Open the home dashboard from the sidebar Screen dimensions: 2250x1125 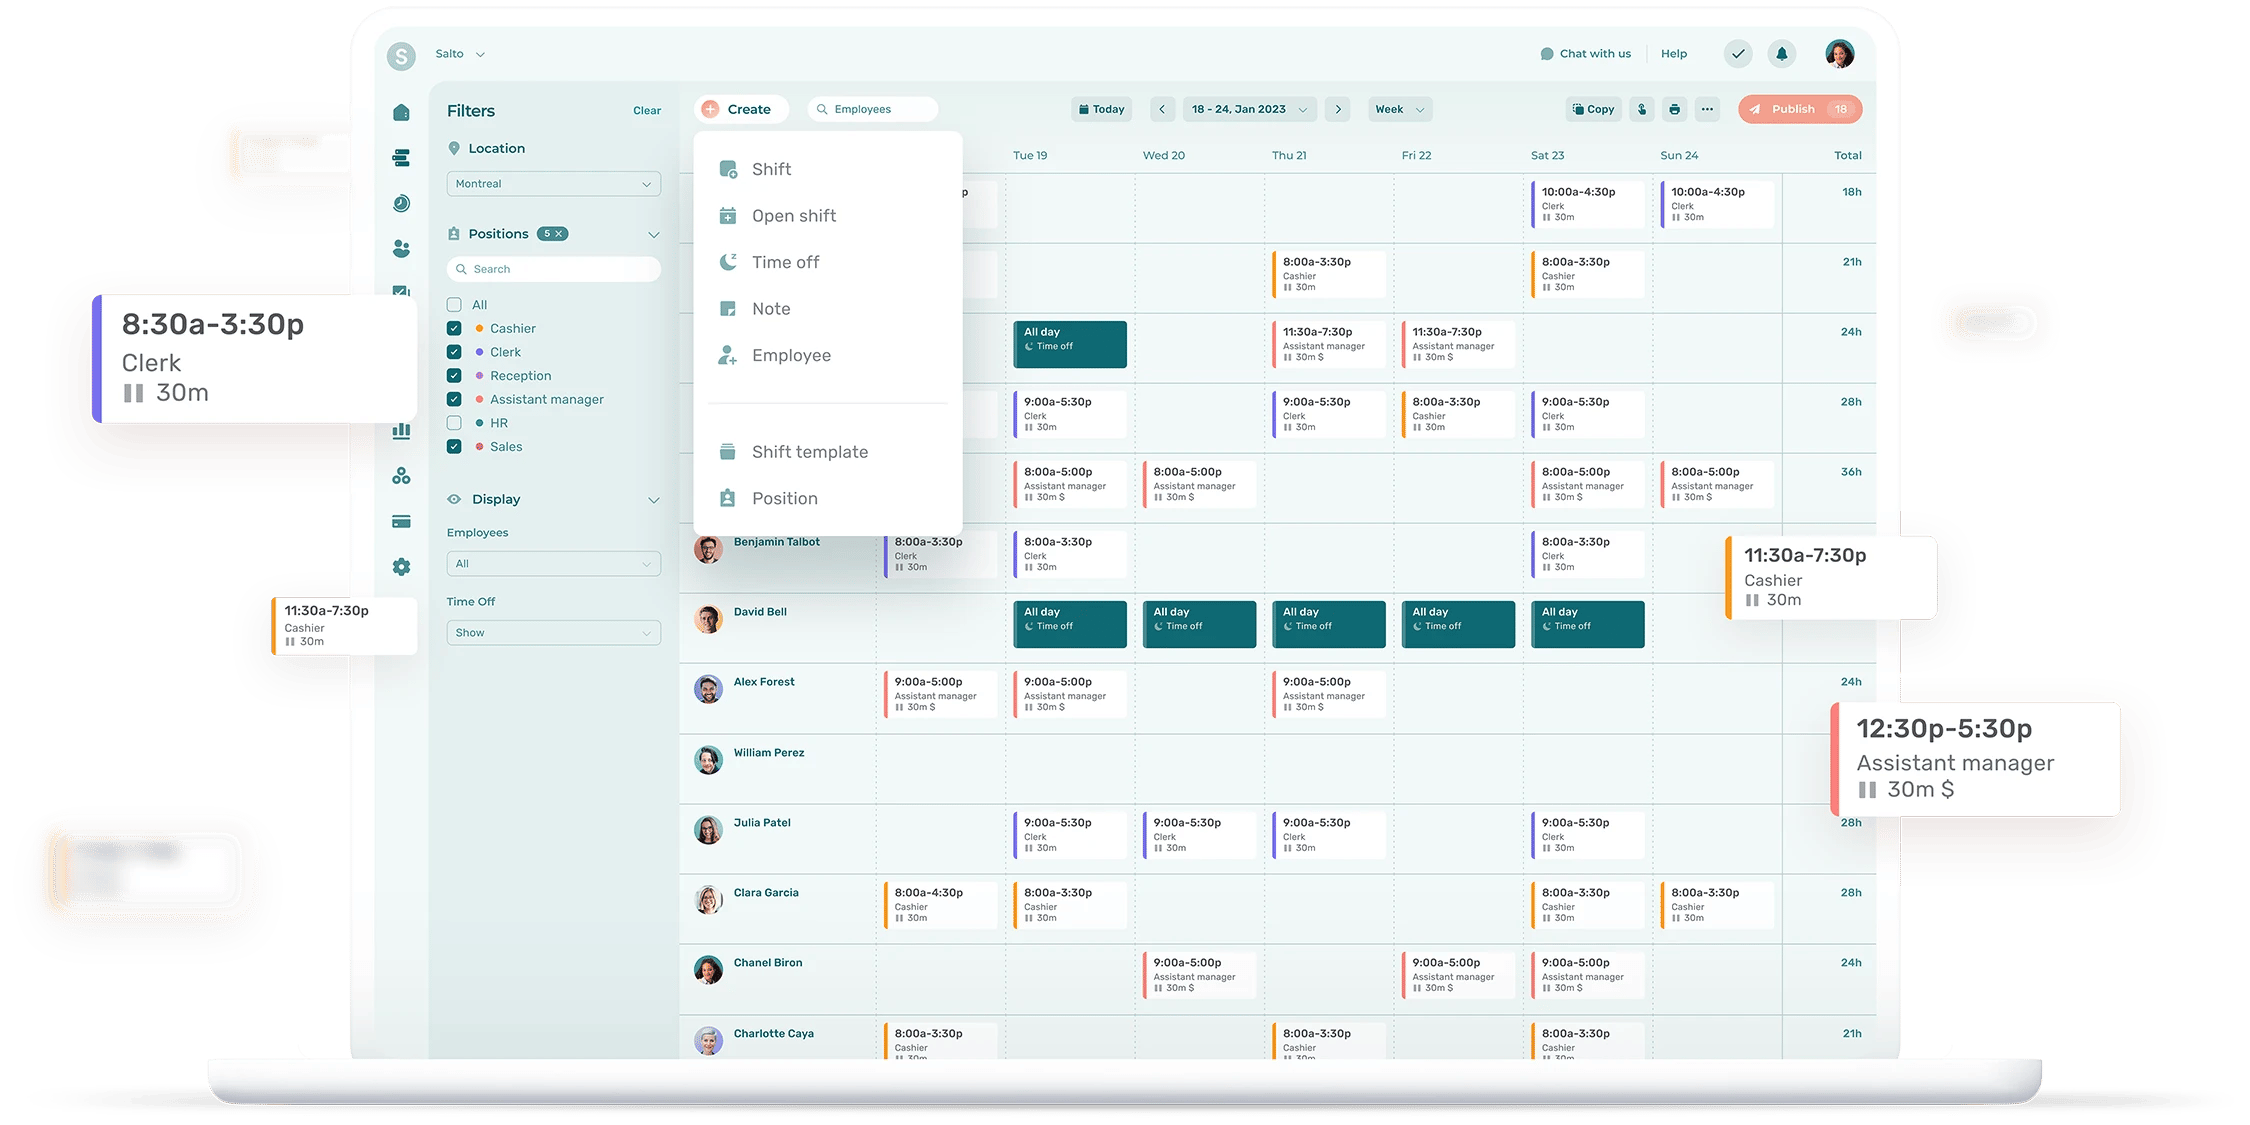[401, 112]
